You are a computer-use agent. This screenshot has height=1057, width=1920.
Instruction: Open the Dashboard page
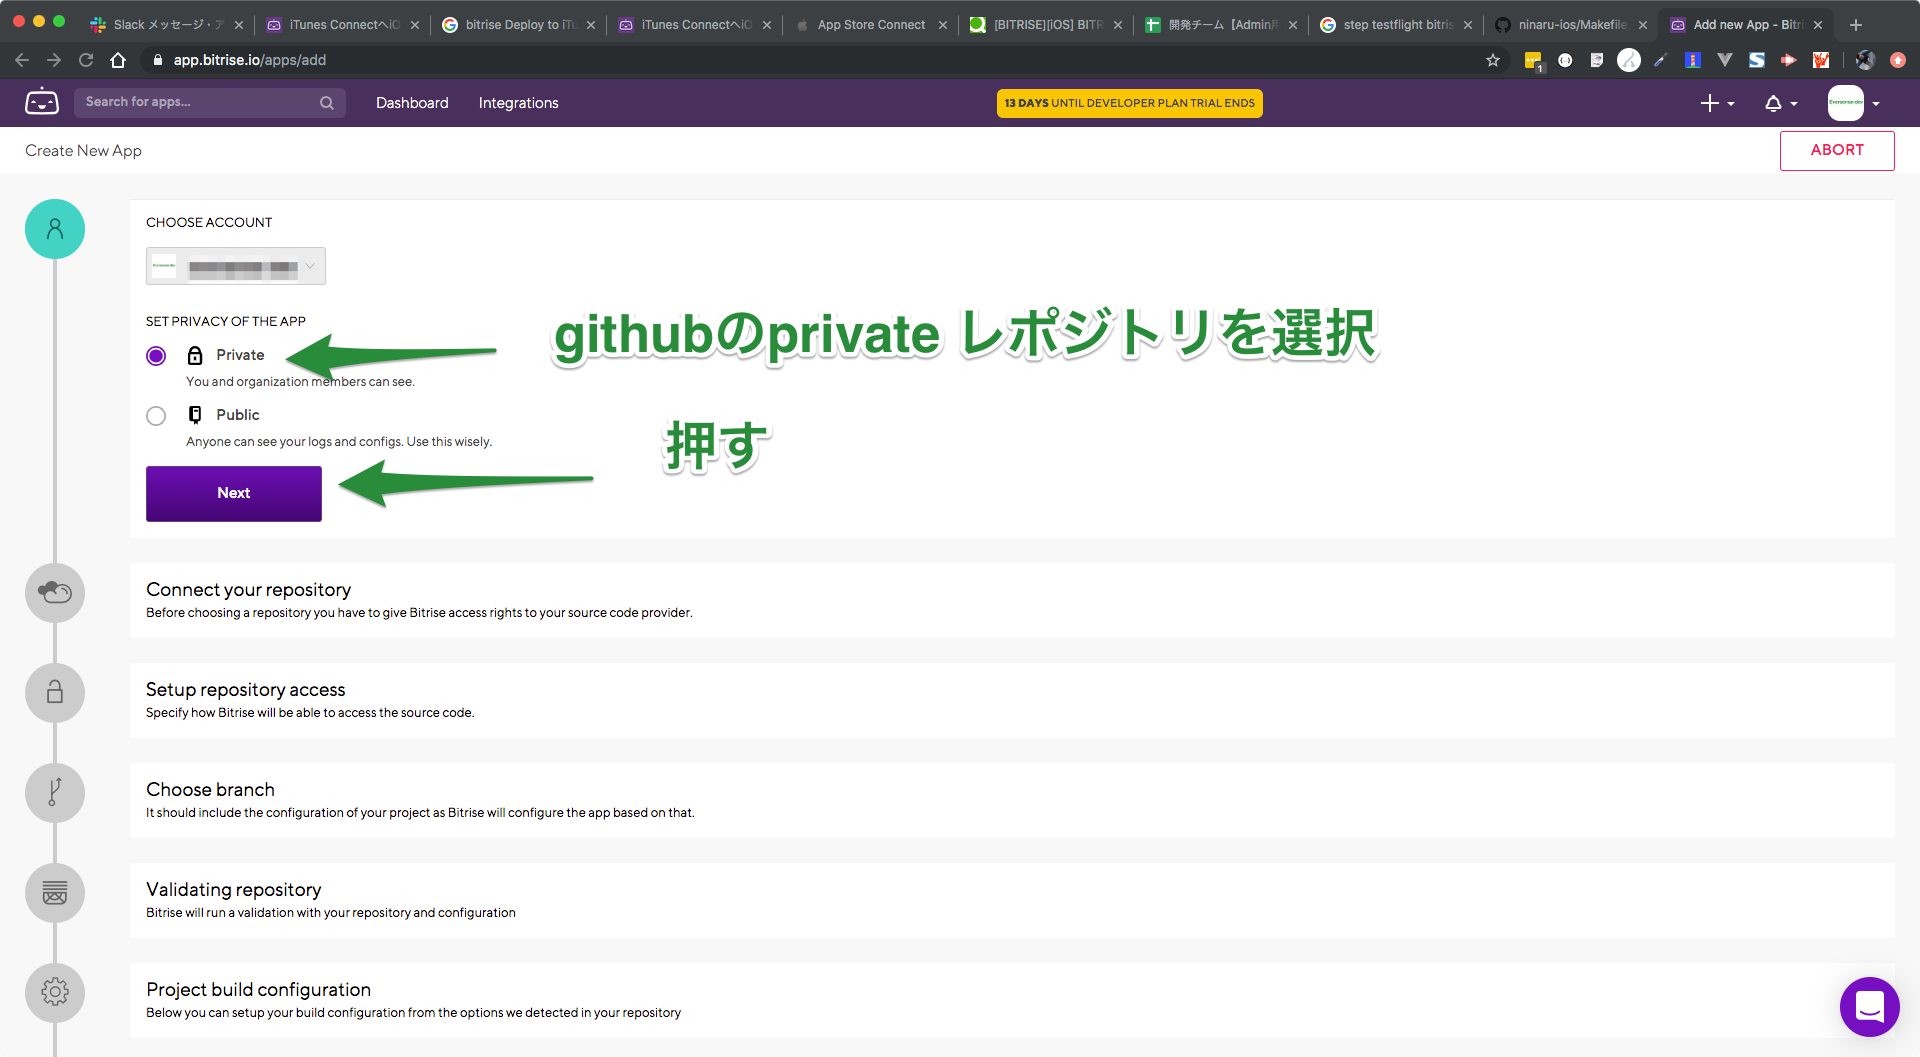click(x=412, y=103)
